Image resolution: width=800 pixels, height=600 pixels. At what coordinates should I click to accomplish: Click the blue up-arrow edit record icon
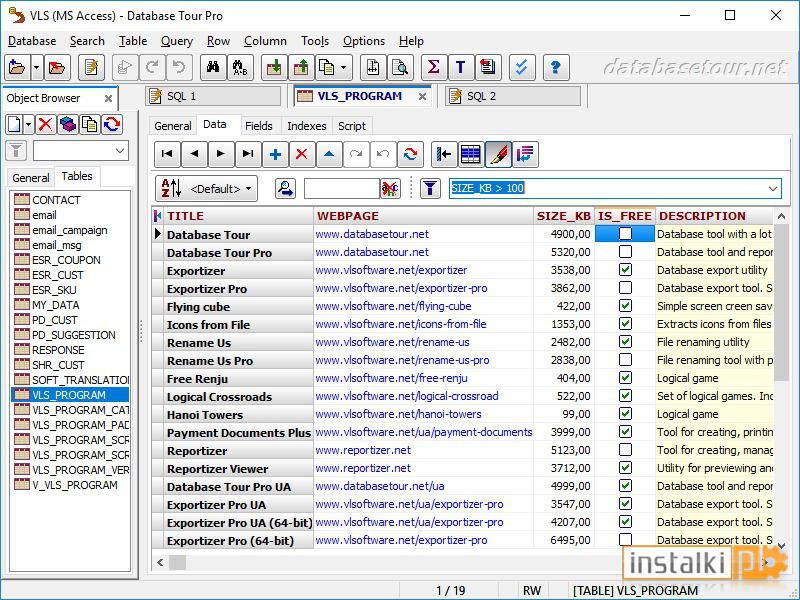tap(329, 154)
